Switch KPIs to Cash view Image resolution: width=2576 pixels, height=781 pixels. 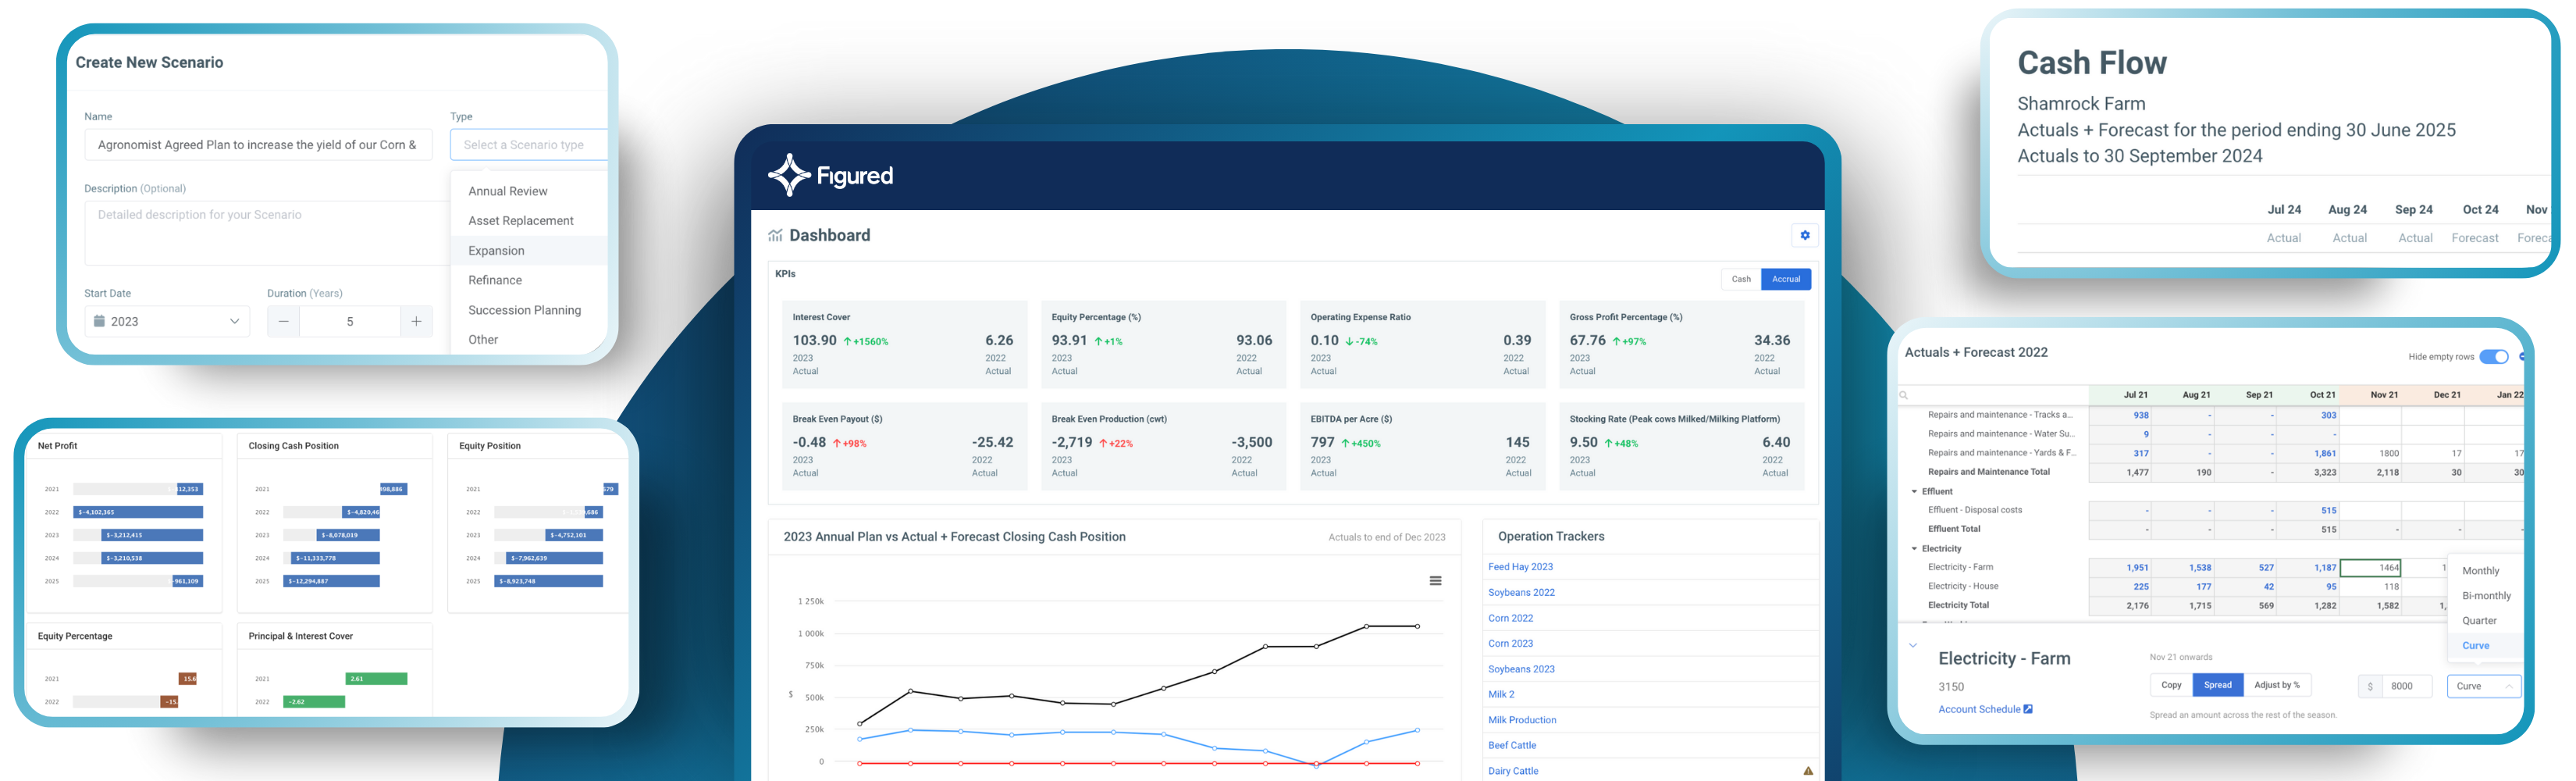(x=1740, y=279)
